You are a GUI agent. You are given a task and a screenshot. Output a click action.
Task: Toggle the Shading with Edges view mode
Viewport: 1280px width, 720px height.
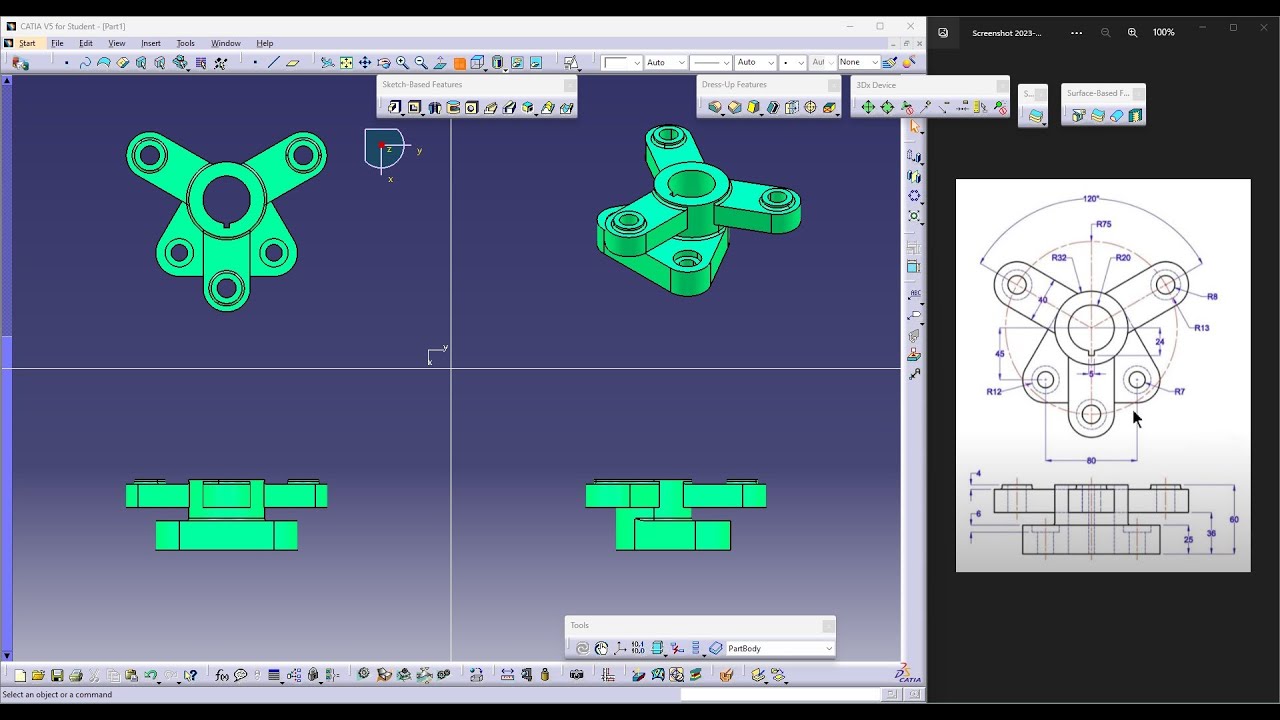[497, 62]
